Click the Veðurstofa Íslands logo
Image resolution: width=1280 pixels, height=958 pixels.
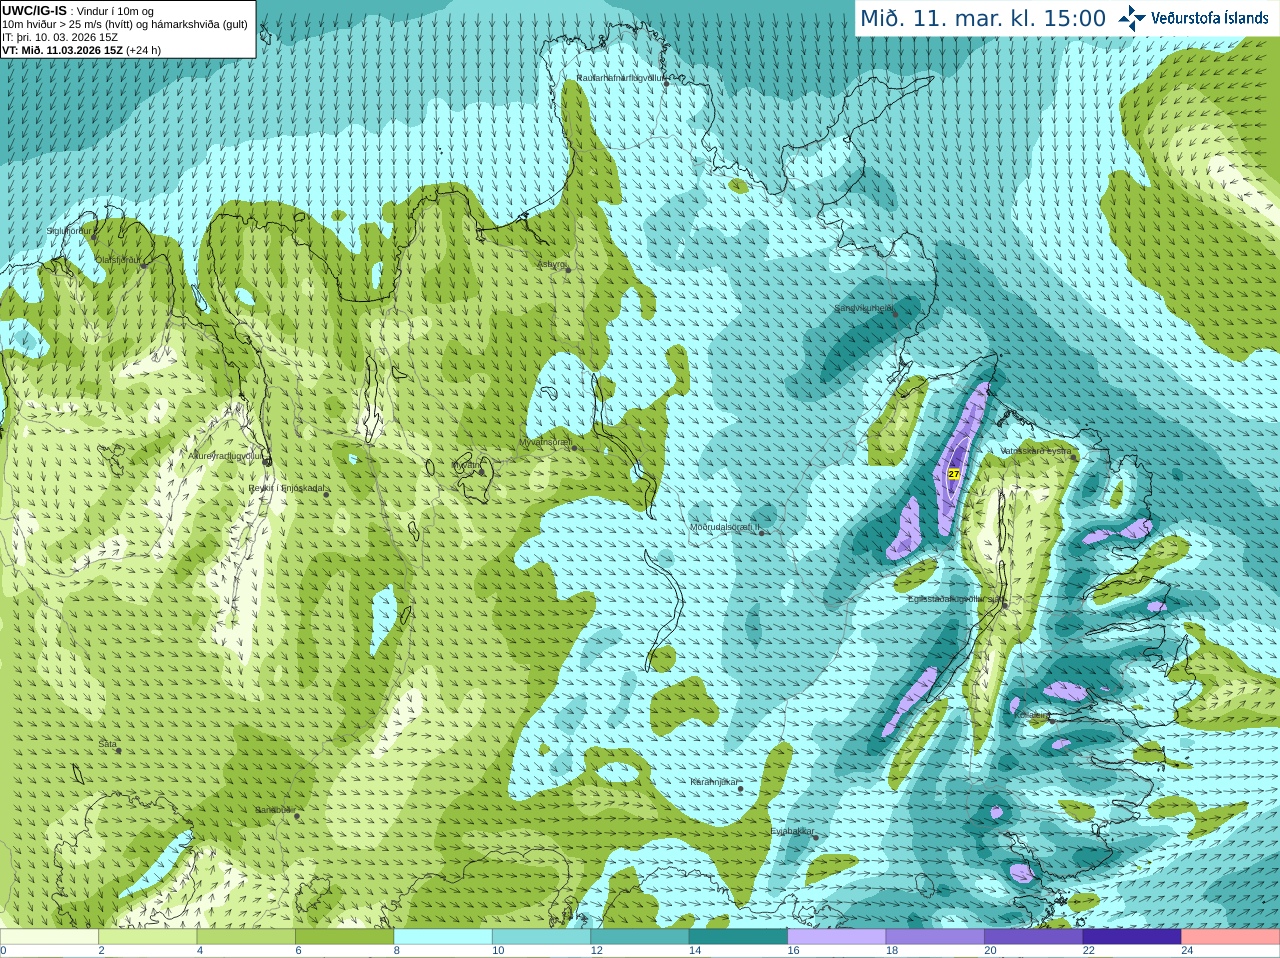click(x=1193, y=18)
